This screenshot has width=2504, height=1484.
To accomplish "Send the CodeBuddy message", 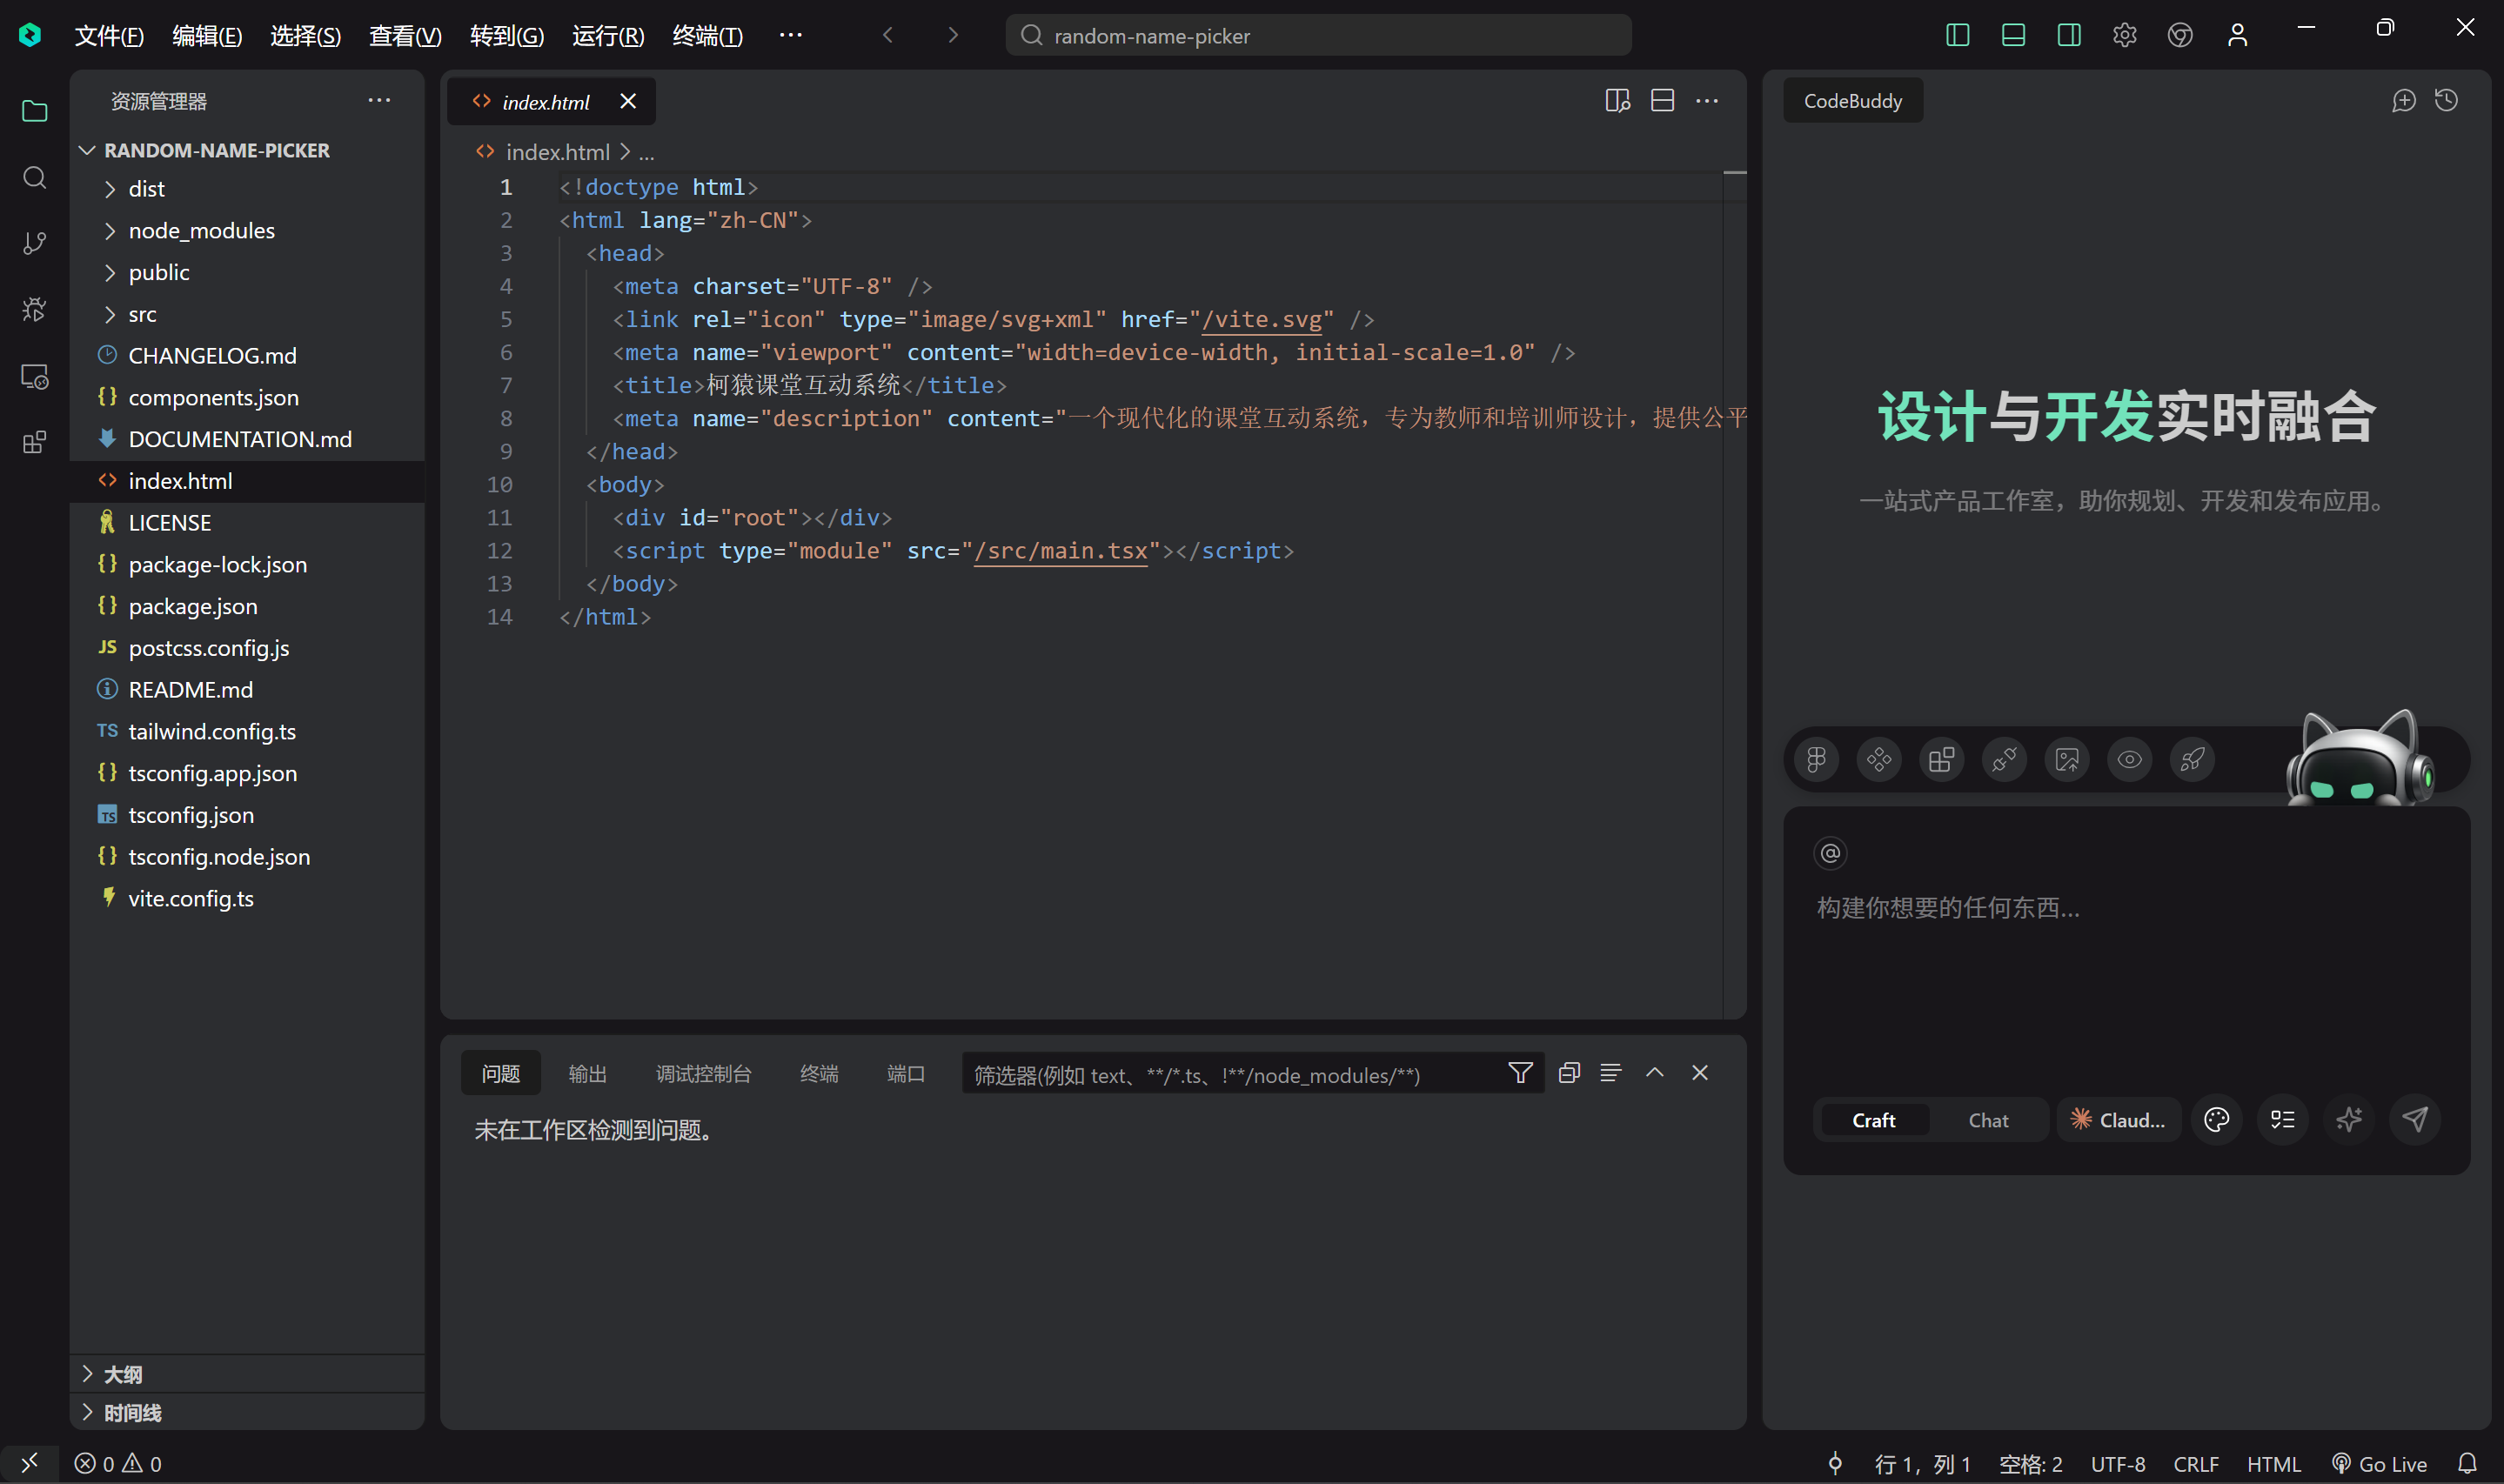I will [x=2414, y=1119].
